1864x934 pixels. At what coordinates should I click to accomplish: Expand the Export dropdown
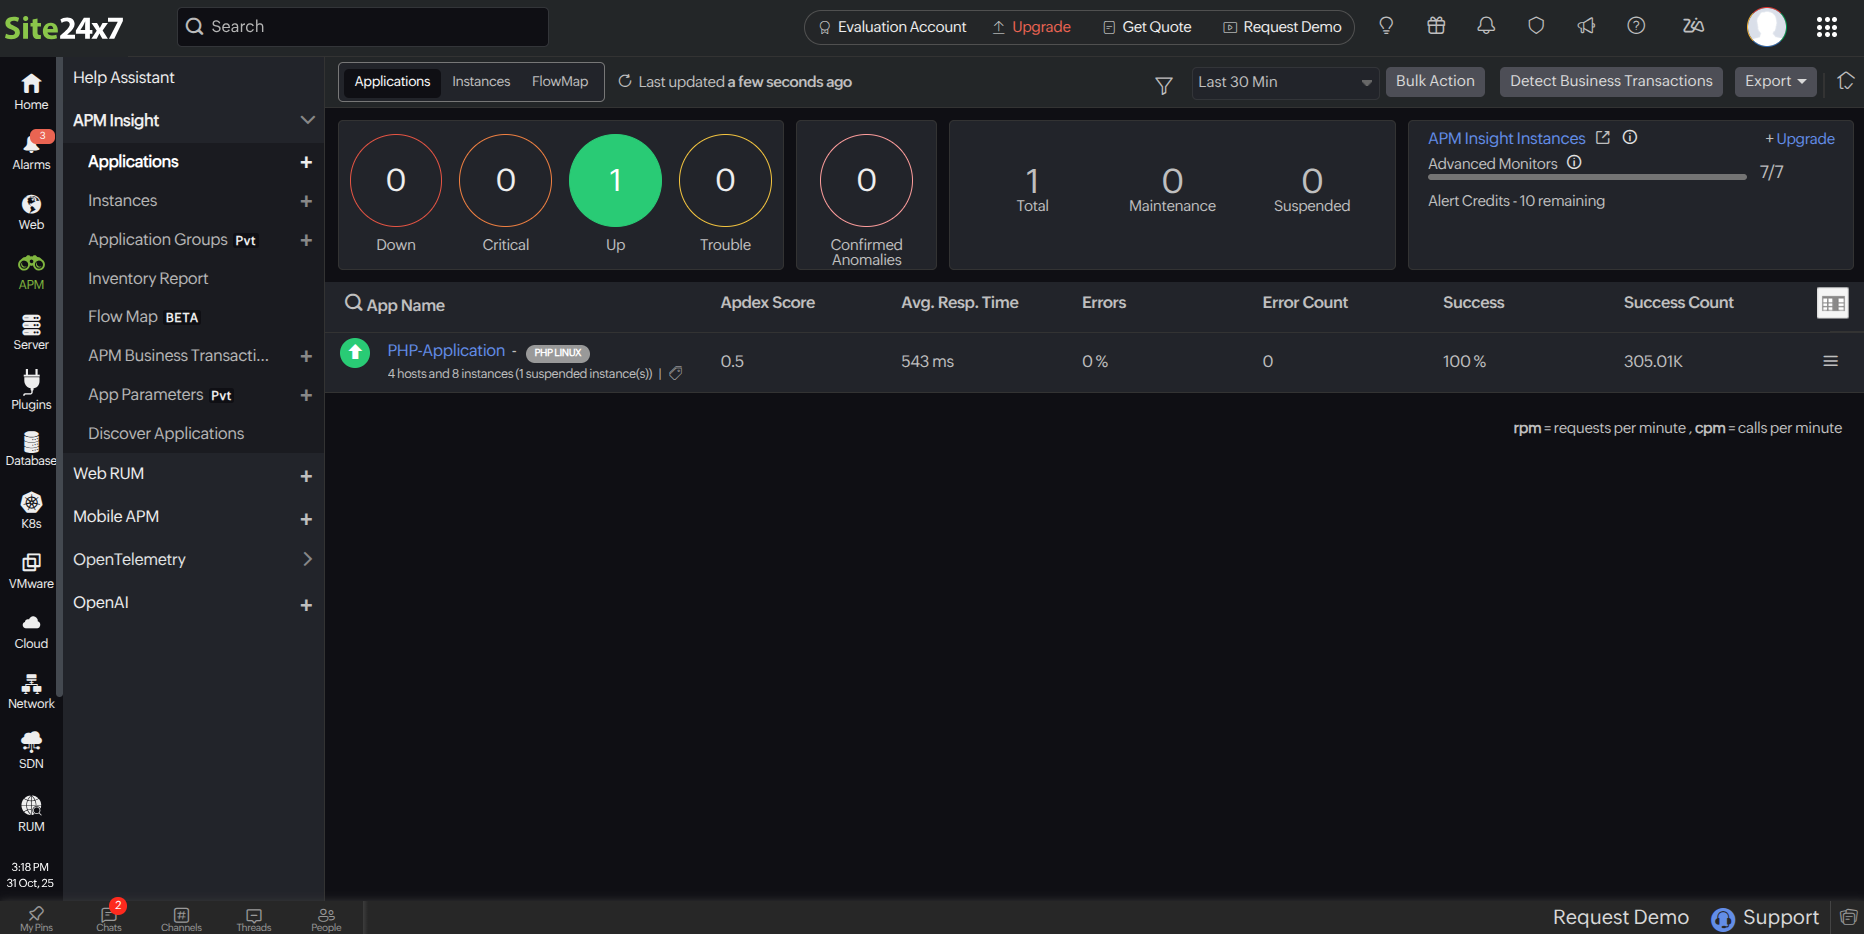[1775, 82]
